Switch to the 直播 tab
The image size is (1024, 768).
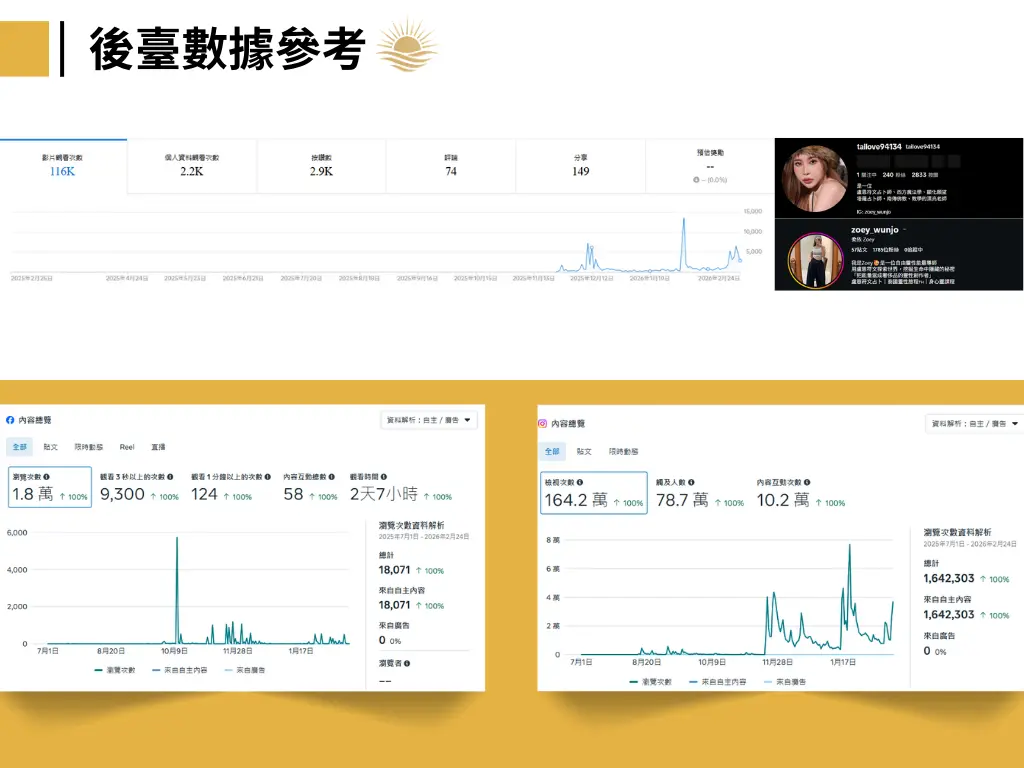(158, 447)
